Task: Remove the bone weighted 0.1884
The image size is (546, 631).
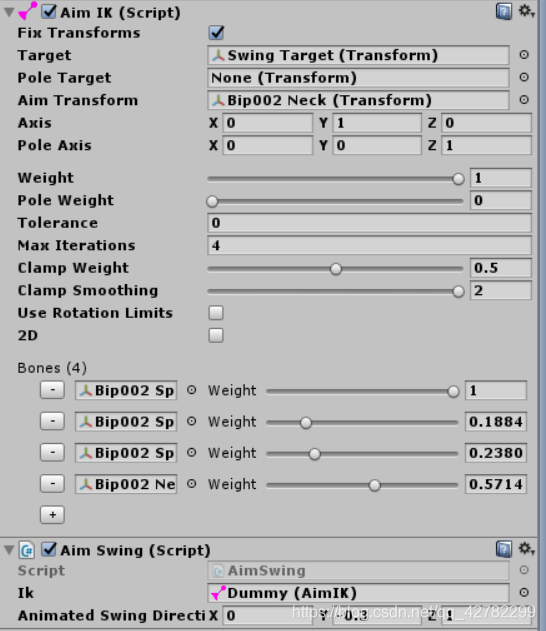Action: click(52, 421)
